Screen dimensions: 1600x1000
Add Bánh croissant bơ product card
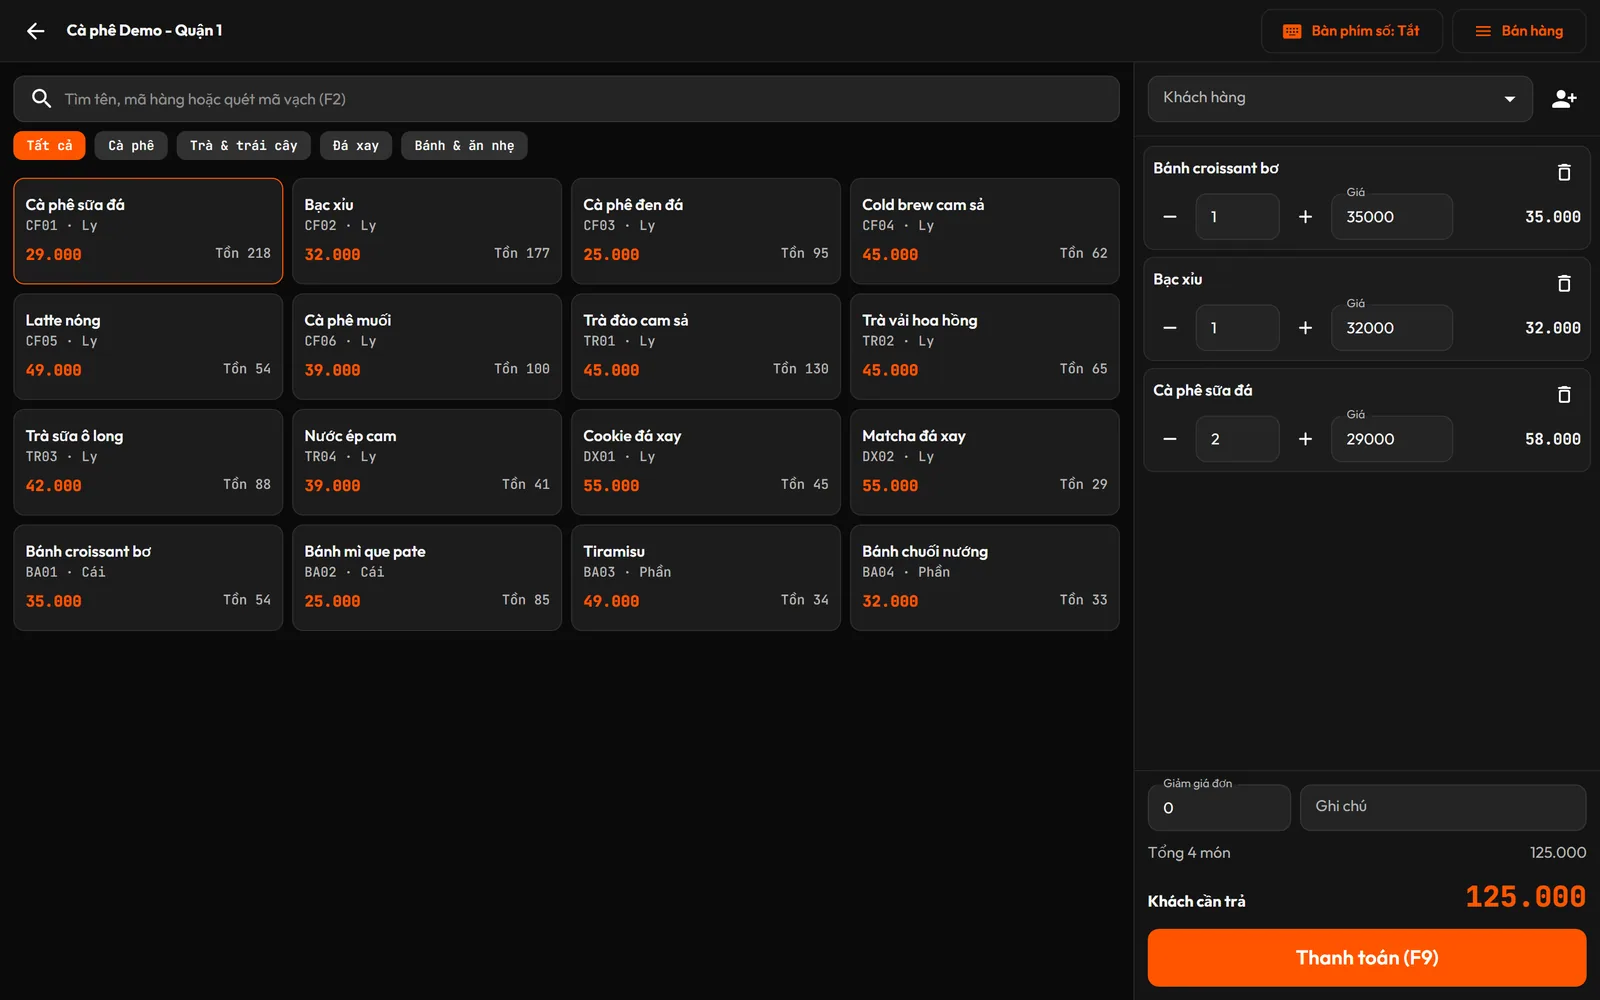click(x=148, y=578)
